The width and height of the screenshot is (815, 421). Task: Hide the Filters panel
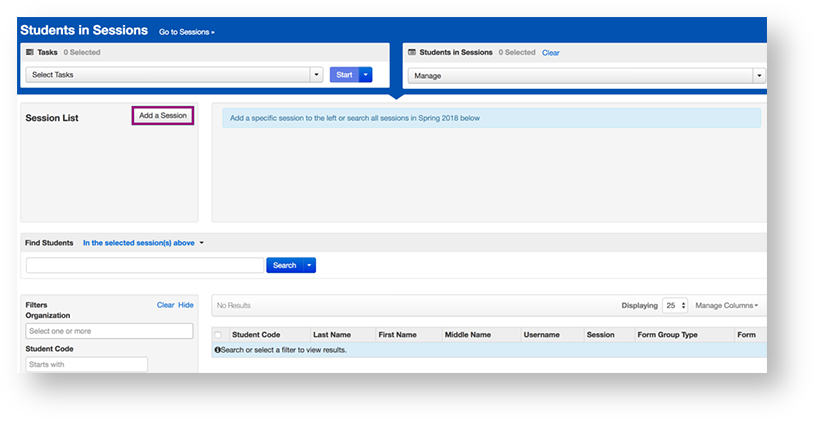coord(186,305)
